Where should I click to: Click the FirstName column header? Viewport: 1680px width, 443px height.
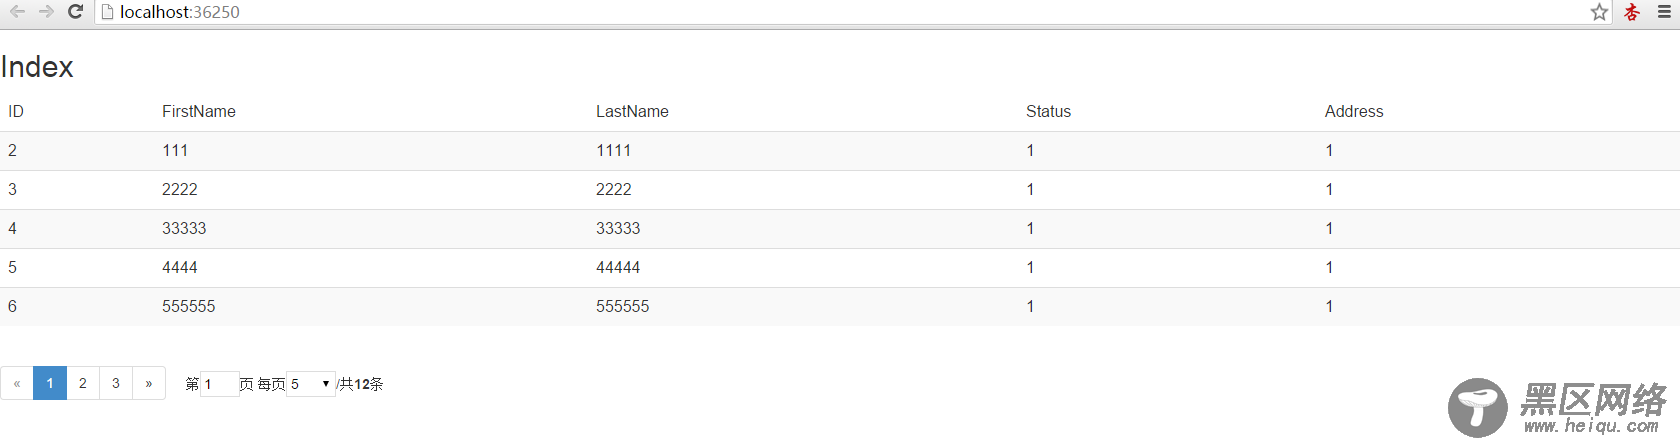[199, 111]
